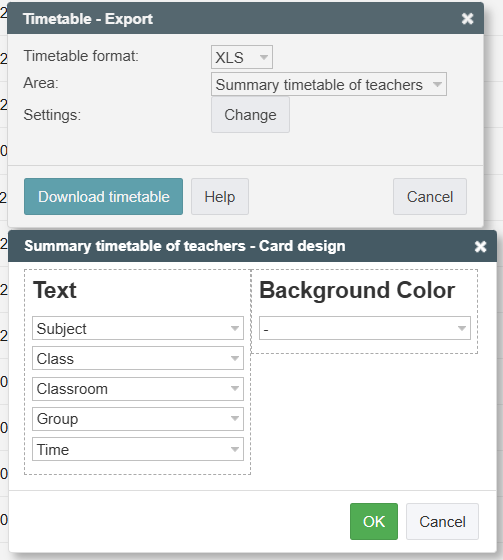Open the Classroom text dropdown
503x560 pixels.
click(138, 389)
